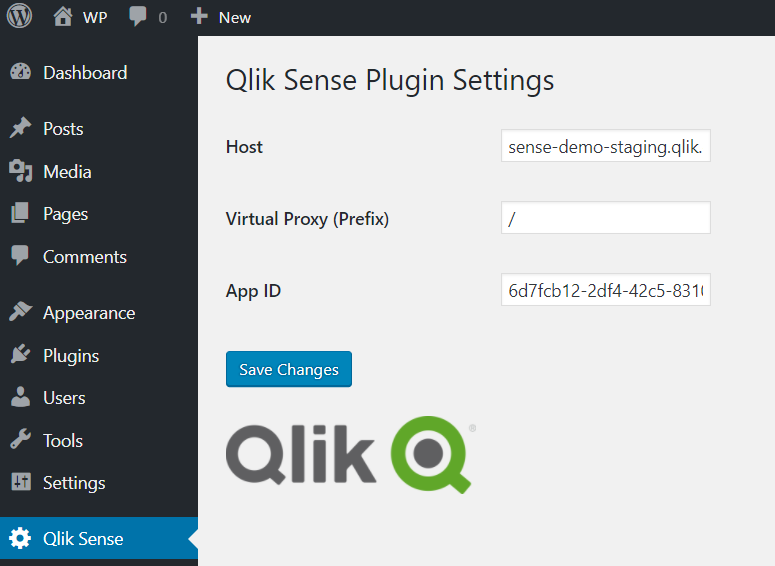This screenshot has width=775, height=566.
Task: Click the Posts pushpin icon
Action: pos(20,128)
